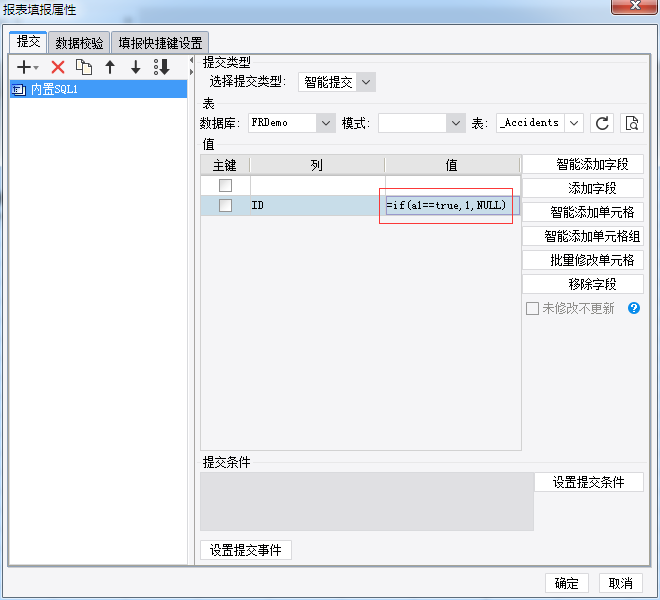Copy the selected submit item
This screenshot has width=660, height=600.
point(84,67)
